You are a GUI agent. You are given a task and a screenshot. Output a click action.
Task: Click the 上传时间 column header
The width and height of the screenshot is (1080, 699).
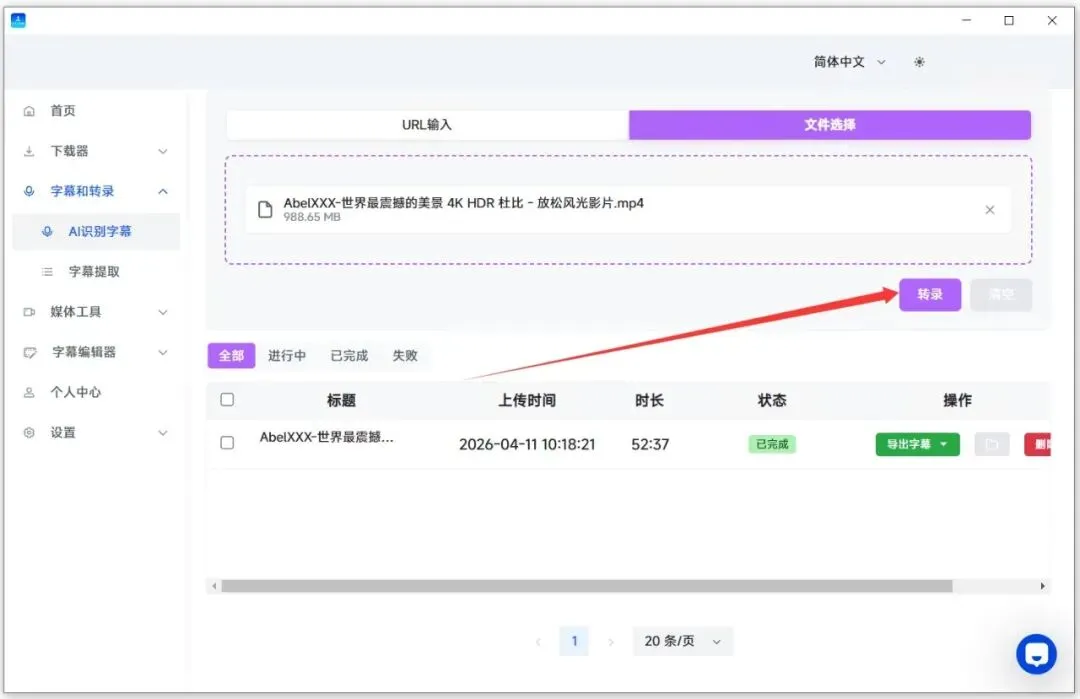coord(527,400)
